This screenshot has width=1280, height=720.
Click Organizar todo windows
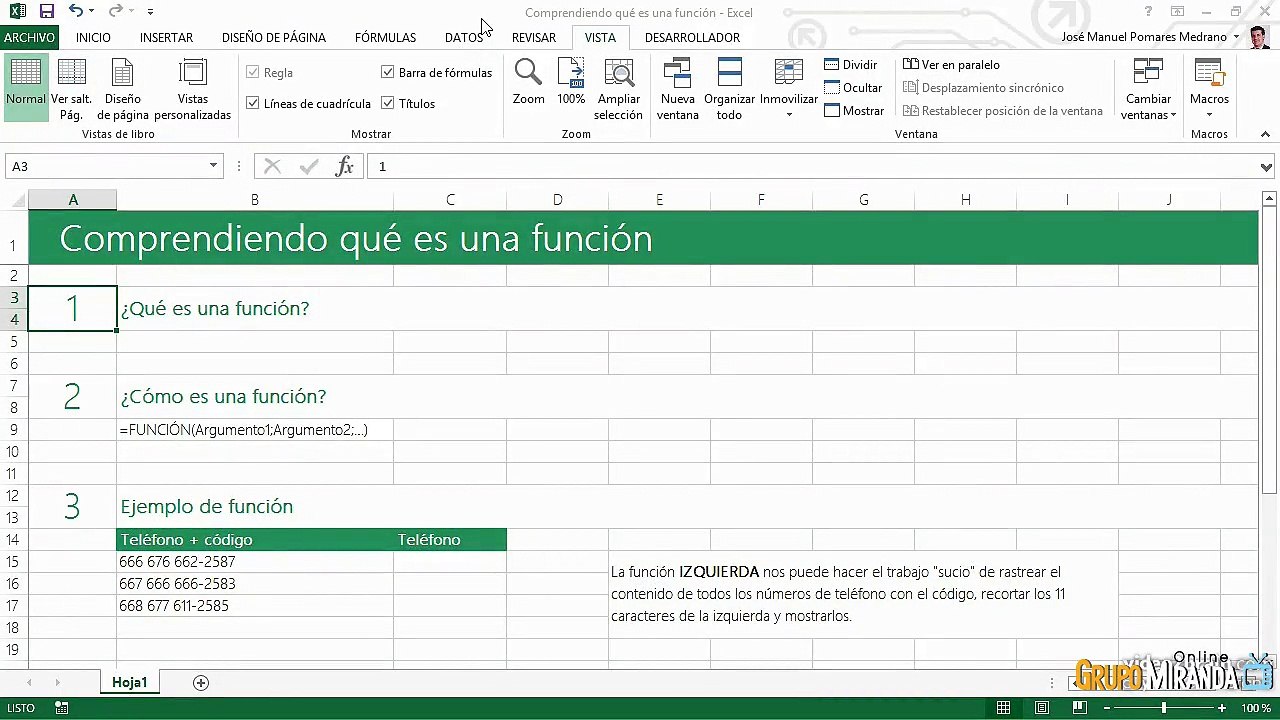(x=729, y=89)
